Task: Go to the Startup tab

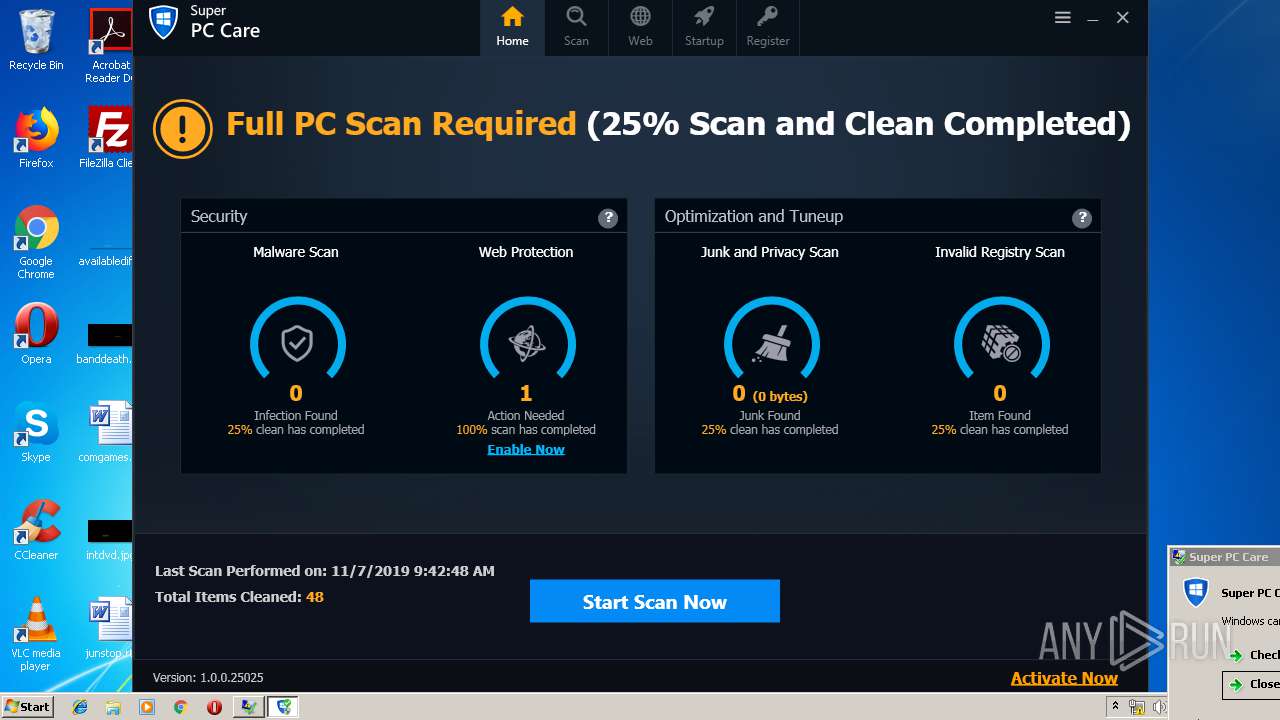Action: coord(704,27)
